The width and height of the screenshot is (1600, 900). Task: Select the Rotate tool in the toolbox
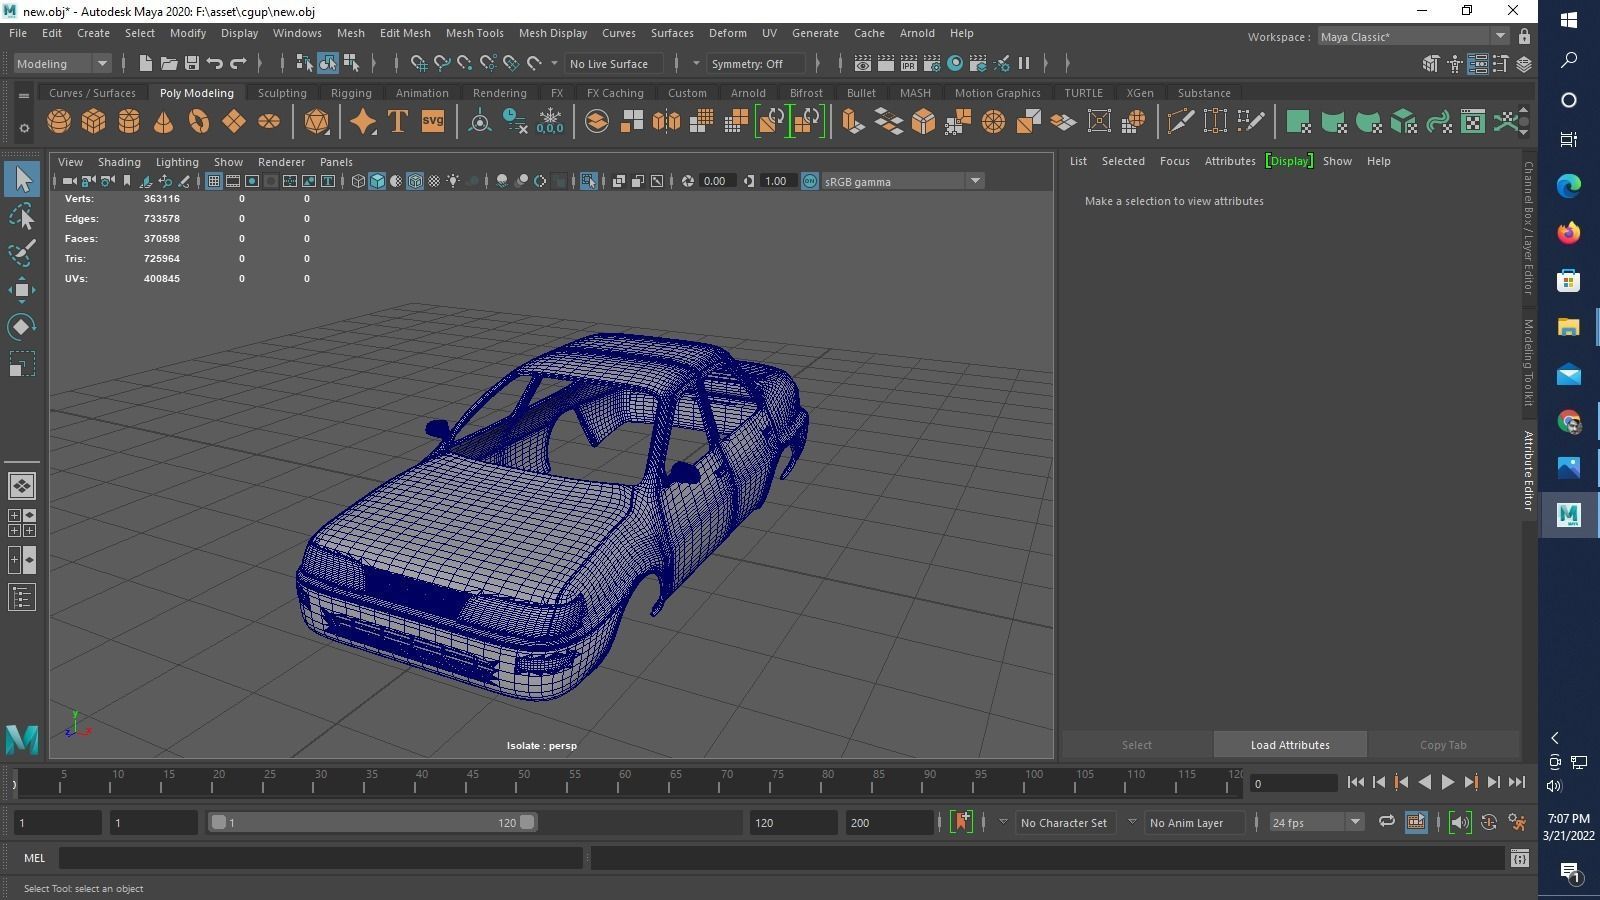point(22,327)
